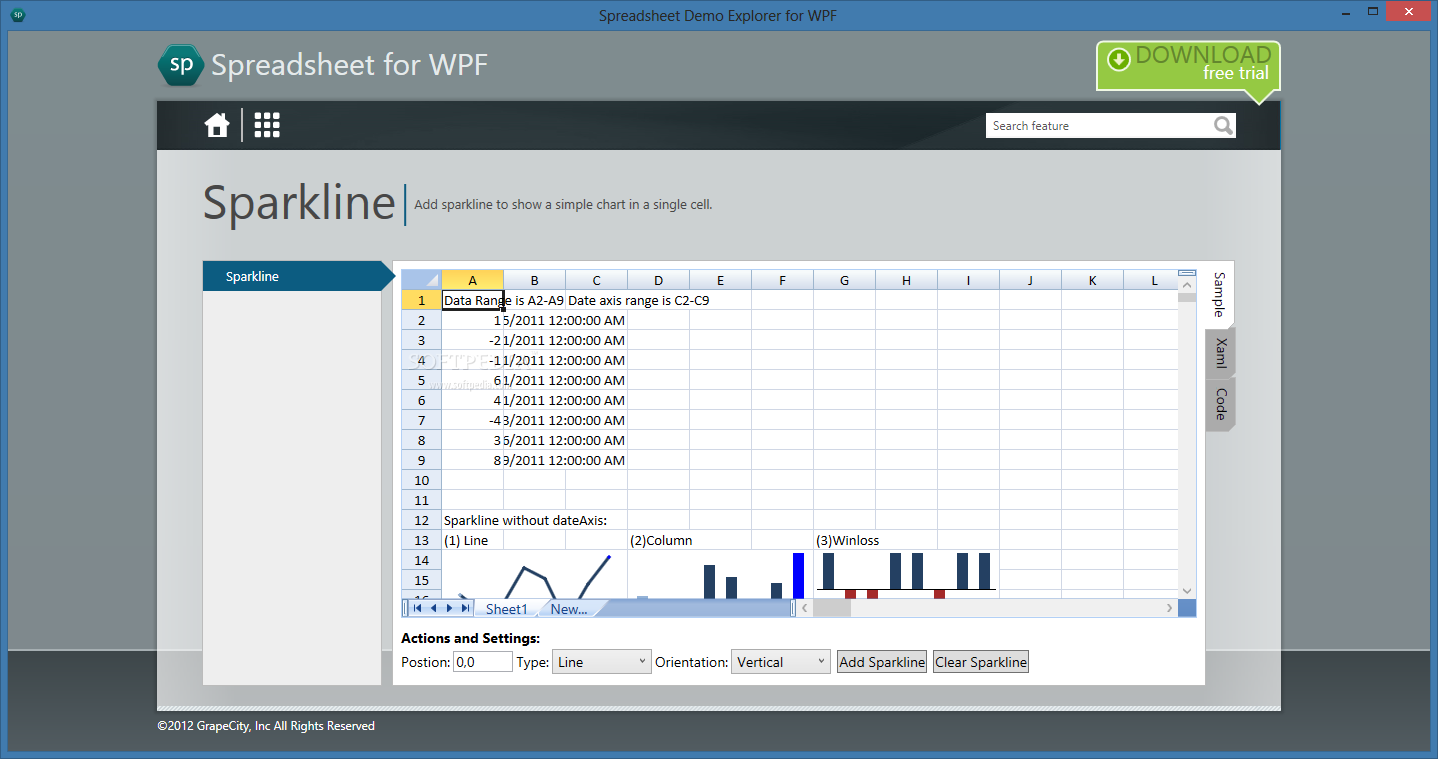The height and width of the screenshot is (759, 1438).
Task: Click the title bar application icon
Action: 18,15
